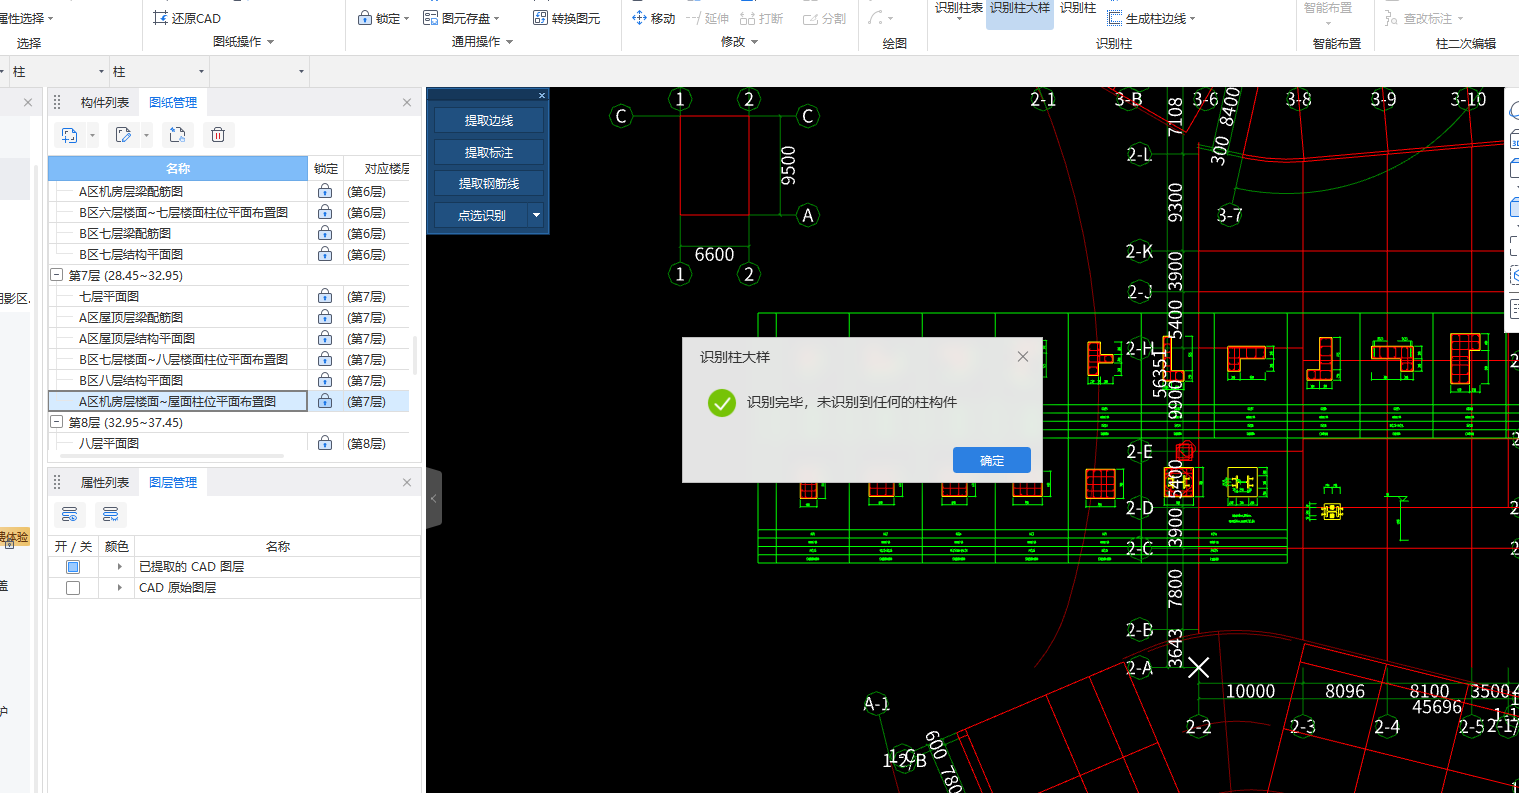
Task: Click the 提取钢筋线 button
Action: [489, 184]
